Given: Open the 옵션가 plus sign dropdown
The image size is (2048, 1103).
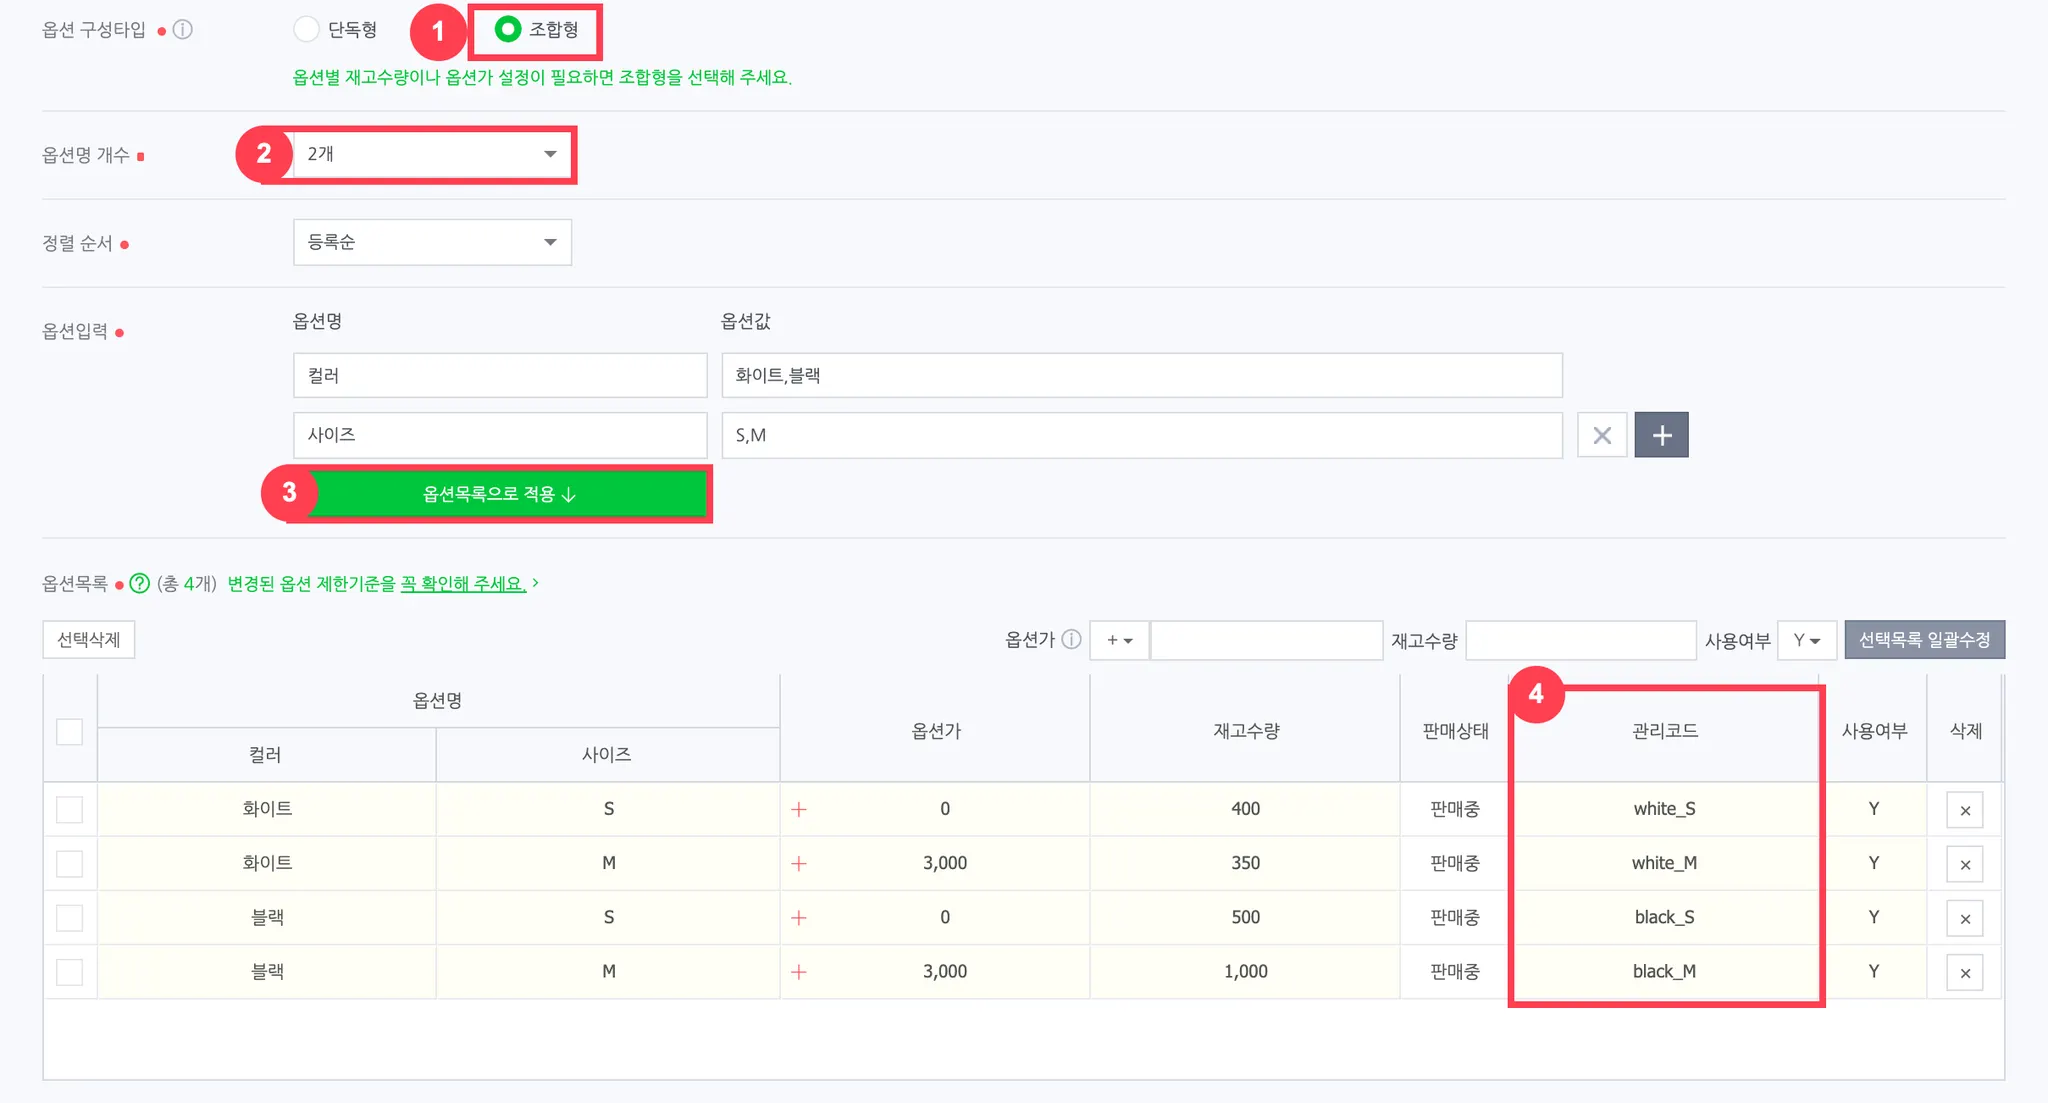Looking at the screenshot, I should click(x=1119, y=640).
